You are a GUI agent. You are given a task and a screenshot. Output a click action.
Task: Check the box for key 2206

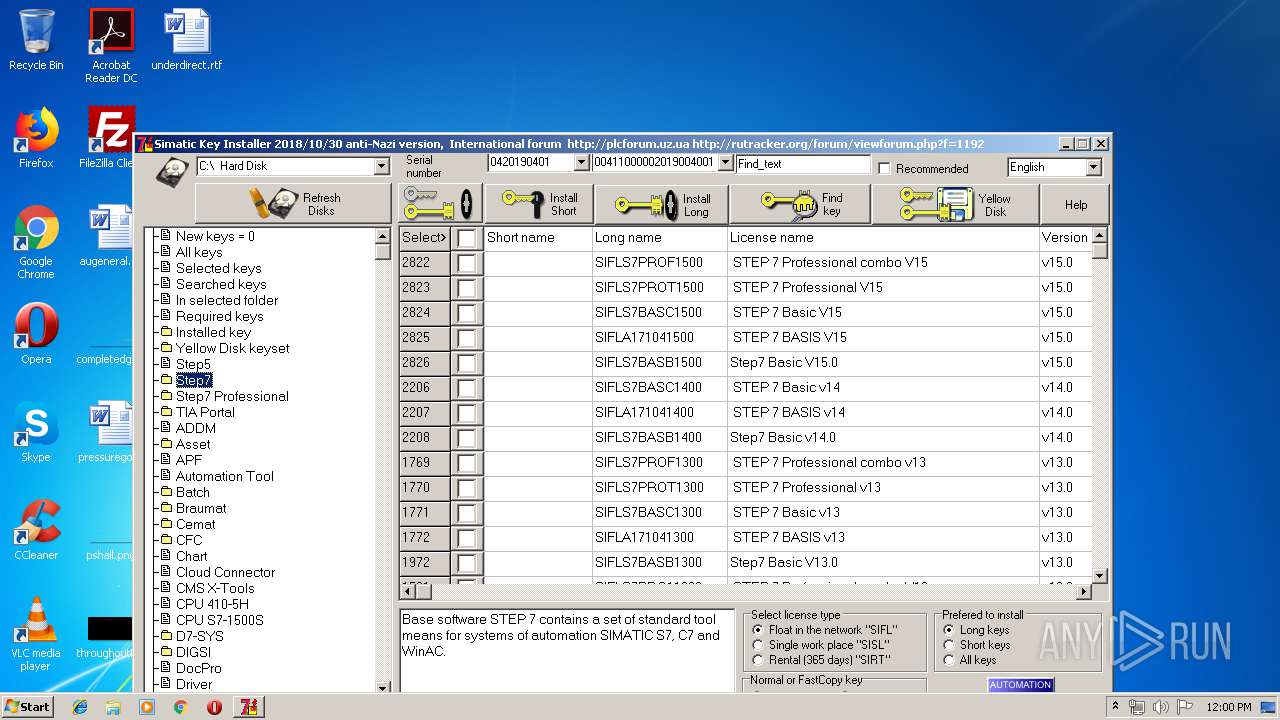click(466, 388)
